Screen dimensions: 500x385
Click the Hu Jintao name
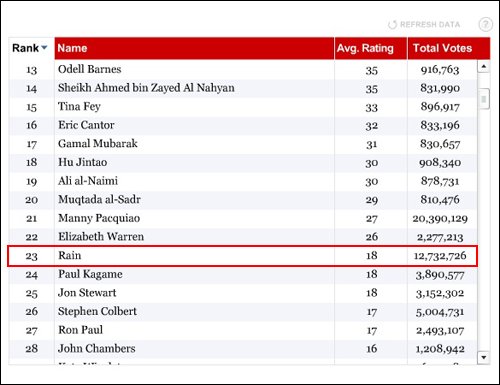tap(83, 162)
